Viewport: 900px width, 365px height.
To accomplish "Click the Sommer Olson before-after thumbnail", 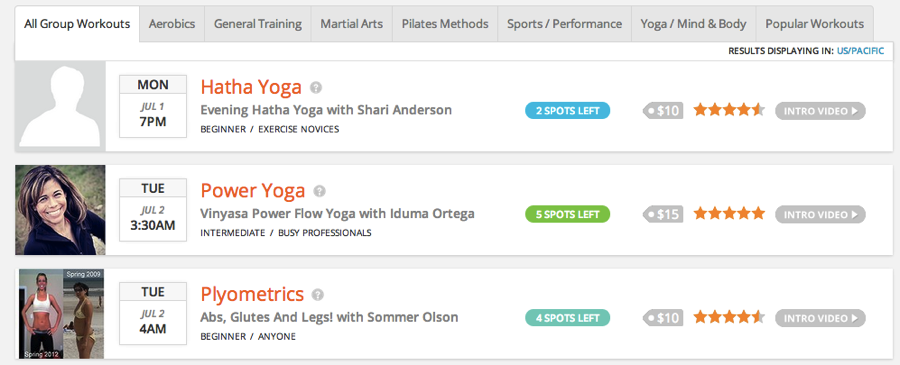I will 60,314.
